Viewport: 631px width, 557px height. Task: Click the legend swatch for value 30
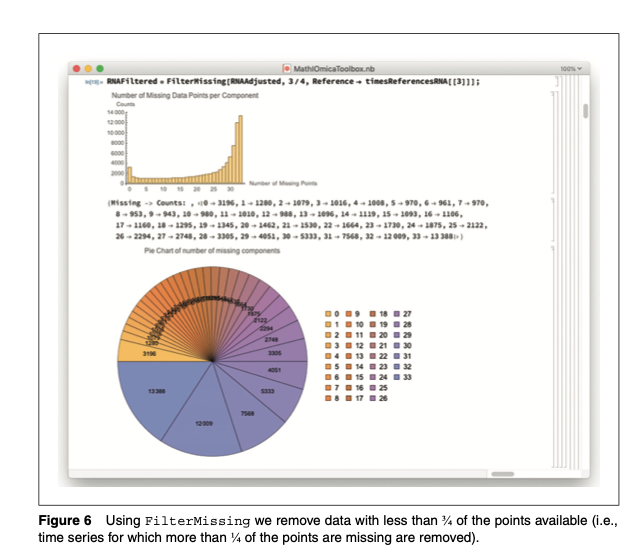[397, 345]
